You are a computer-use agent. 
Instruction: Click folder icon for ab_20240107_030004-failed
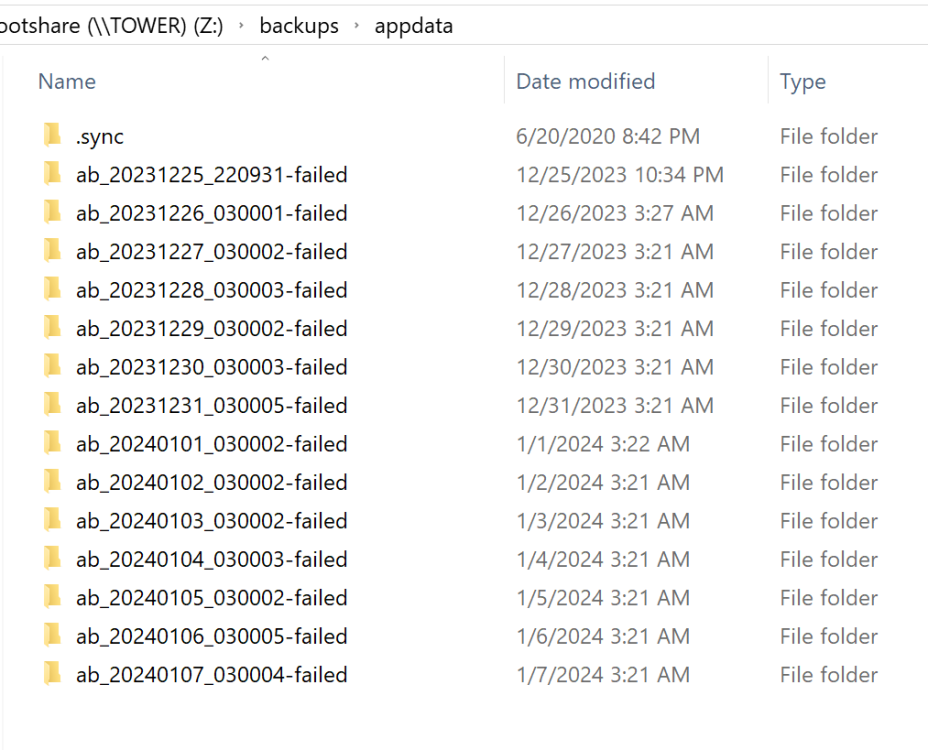click(52, 674)
